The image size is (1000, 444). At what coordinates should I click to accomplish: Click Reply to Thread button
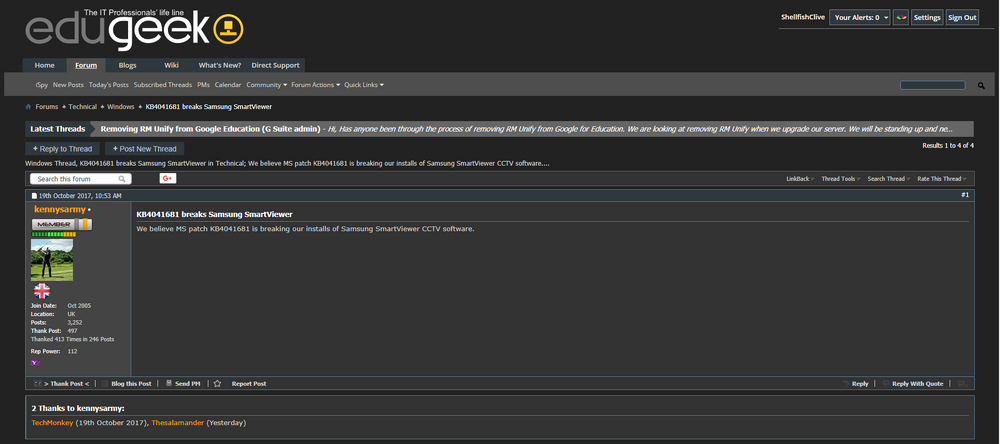pos(62,149)
